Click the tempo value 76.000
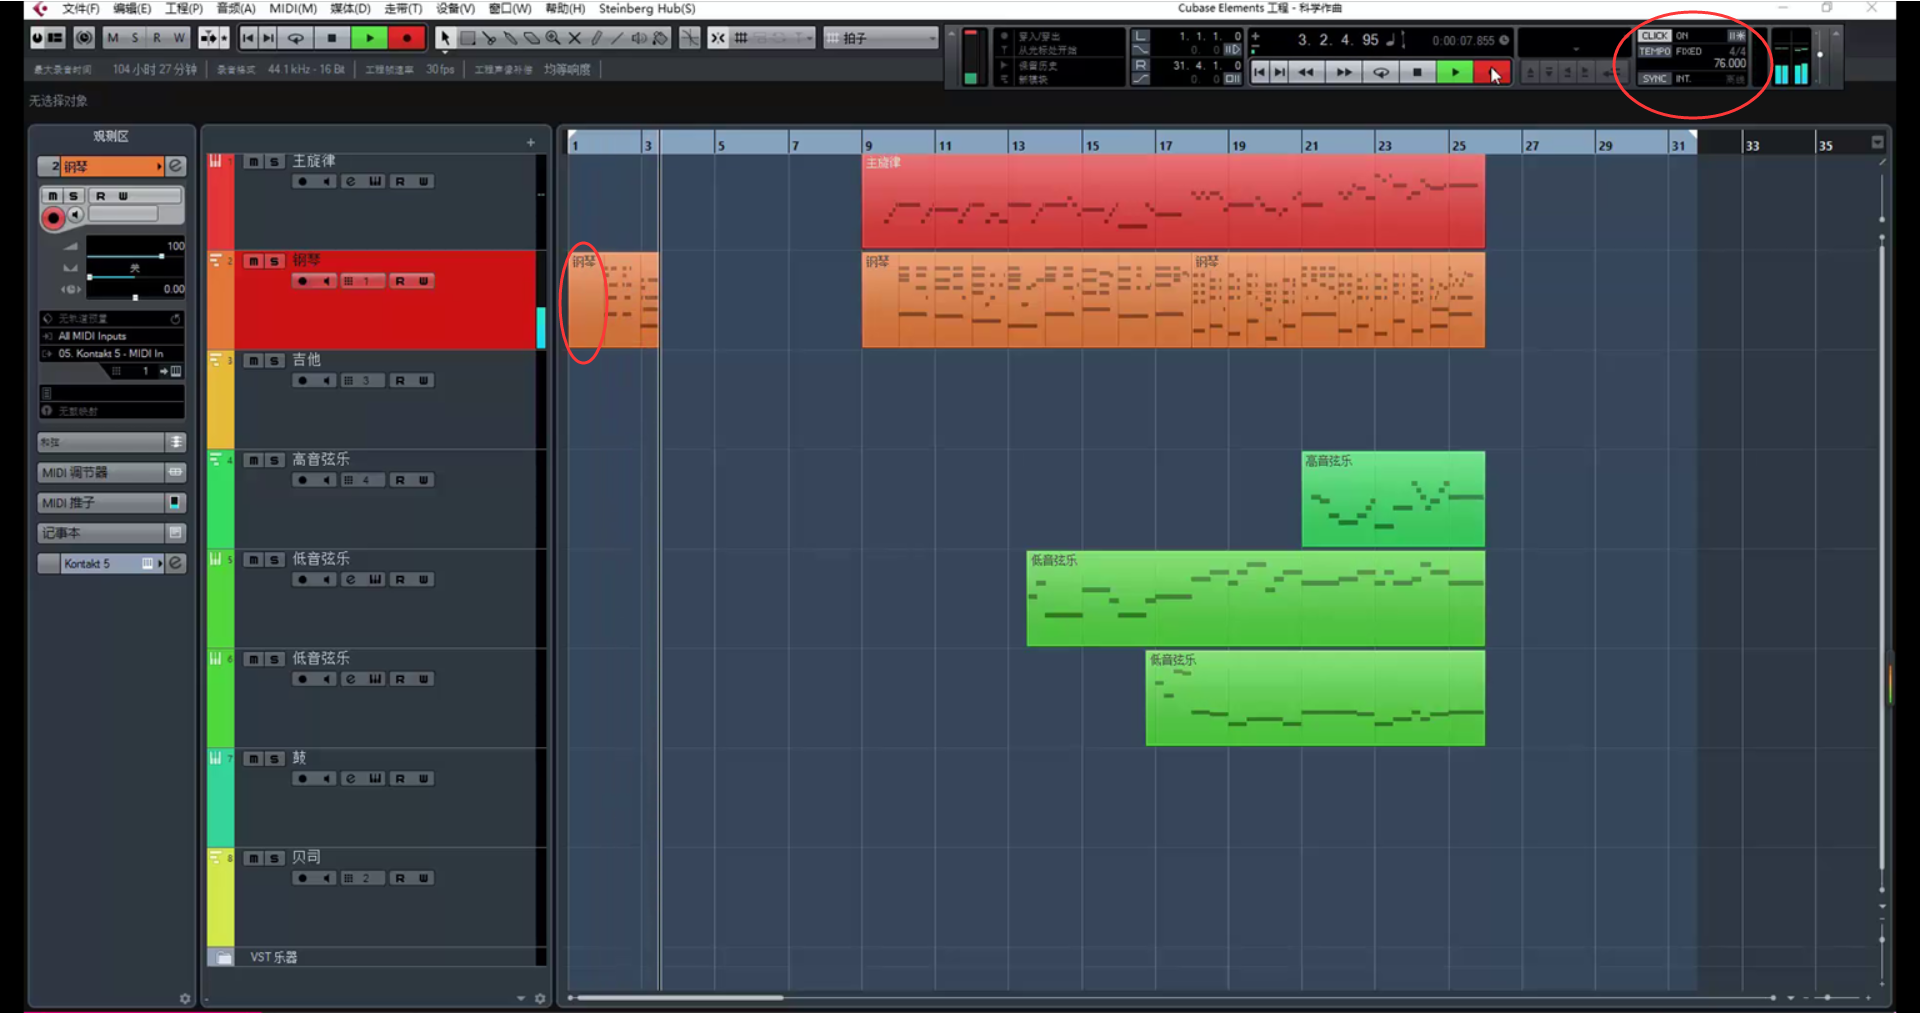The width and height of the screenshot is (1920, 1013). click(1729, 64)
